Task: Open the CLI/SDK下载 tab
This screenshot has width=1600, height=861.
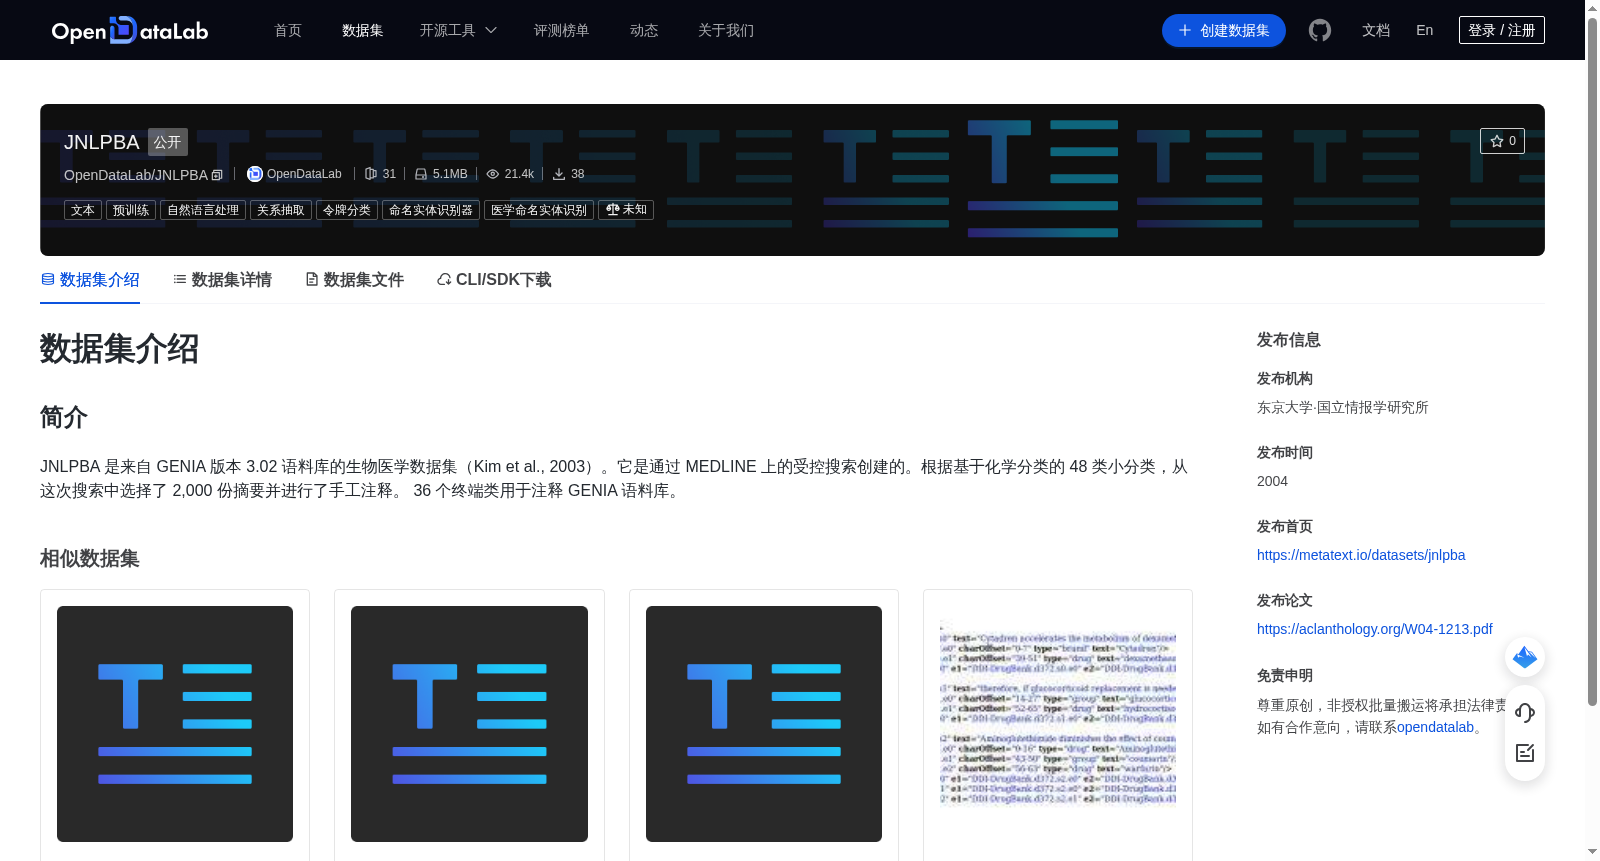Action: tap(494, 280)
